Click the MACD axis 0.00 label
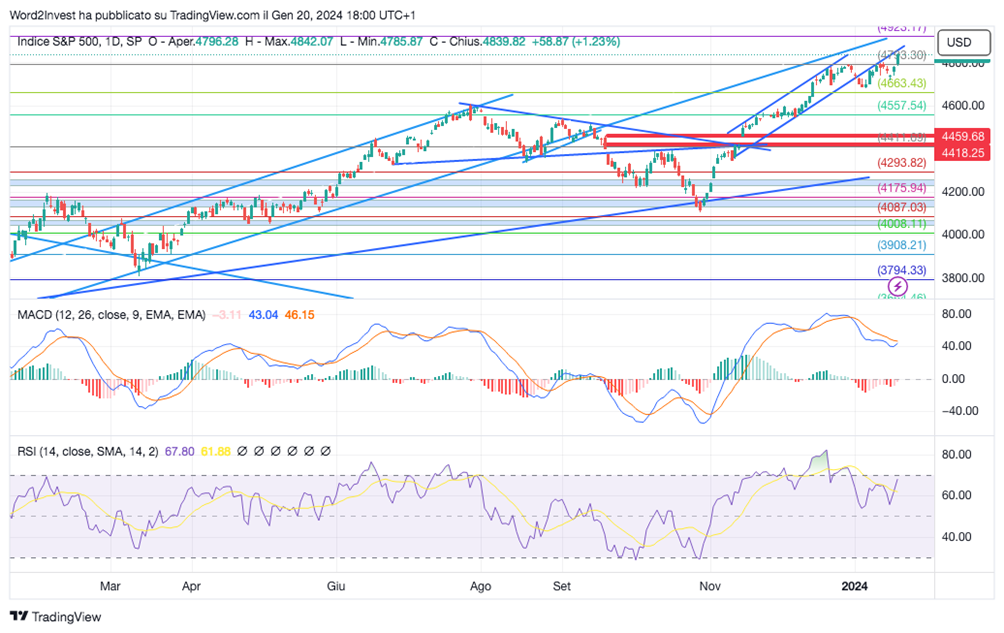 coord(953,379)
